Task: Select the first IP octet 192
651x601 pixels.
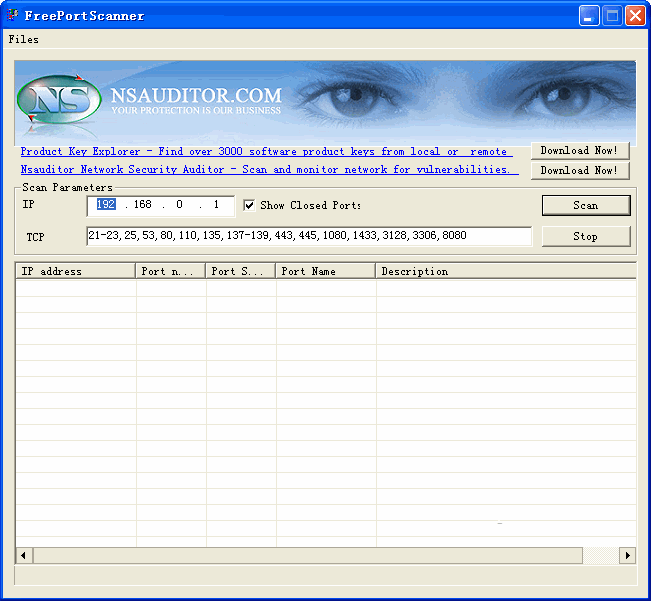Action: (106, 204)
